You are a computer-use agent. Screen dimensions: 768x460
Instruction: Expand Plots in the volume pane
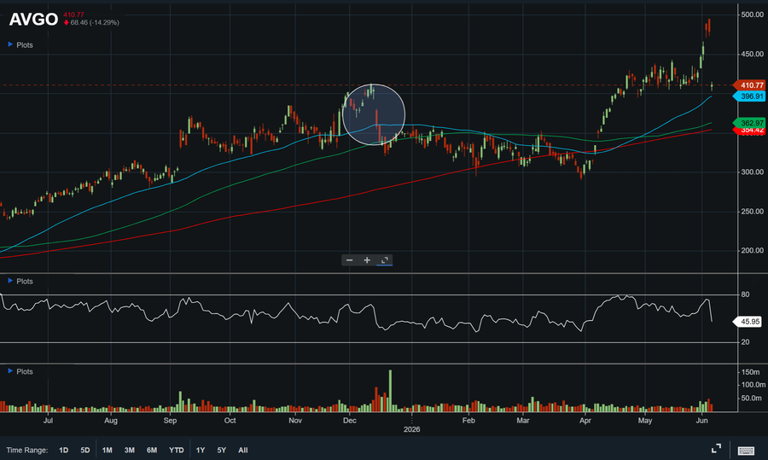tap(20, 371)
